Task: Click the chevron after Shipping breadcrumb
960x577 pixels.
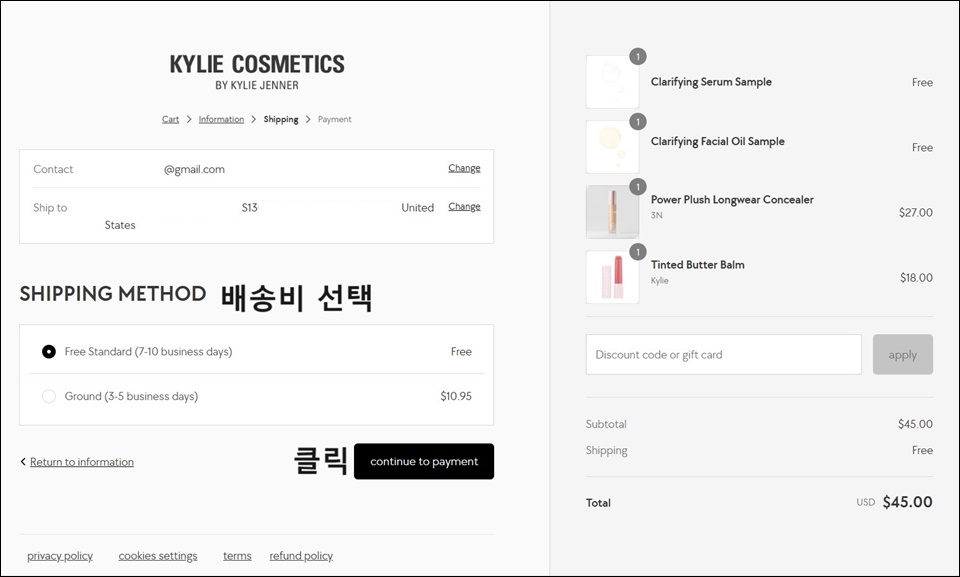Action: (308, 119)
